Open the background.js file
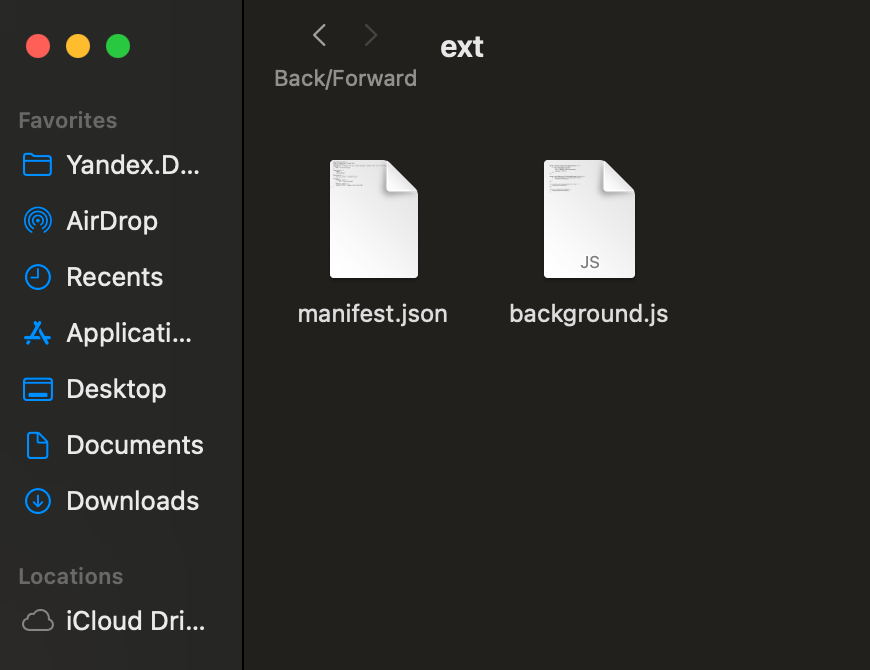Image resolution: width=870 pixels, height=670 pixels. coord(589,218)
